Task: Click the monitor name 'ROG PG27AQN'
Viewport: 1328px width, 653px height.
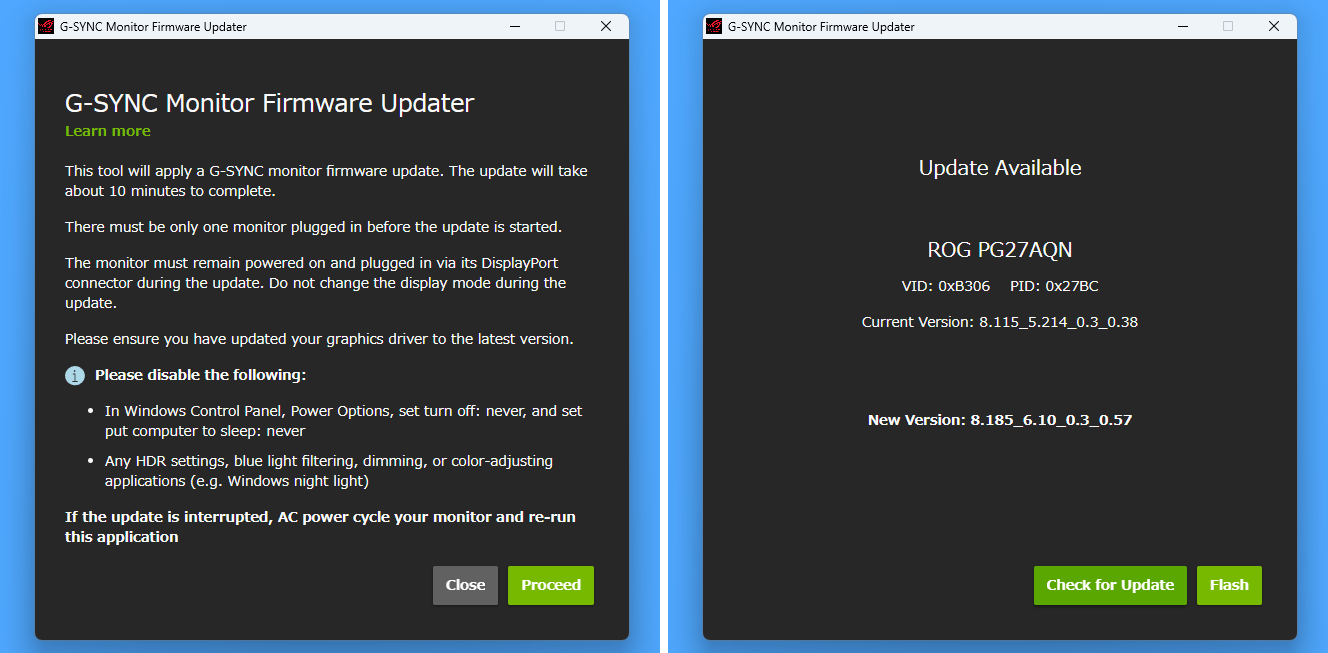Action: coord(1000,250)
